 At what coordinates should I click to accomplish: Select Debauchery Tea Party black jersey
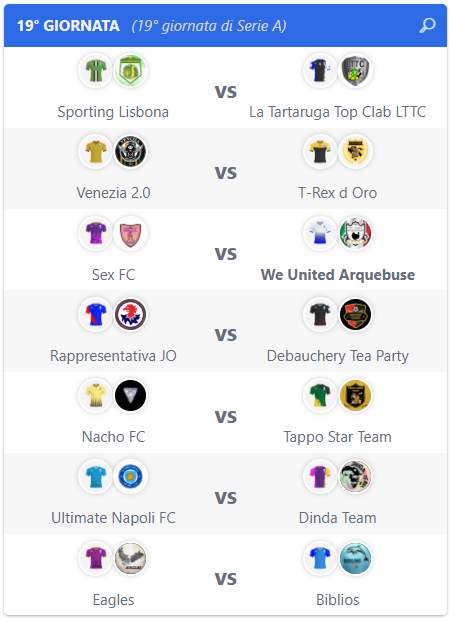(x=321, y=315)
